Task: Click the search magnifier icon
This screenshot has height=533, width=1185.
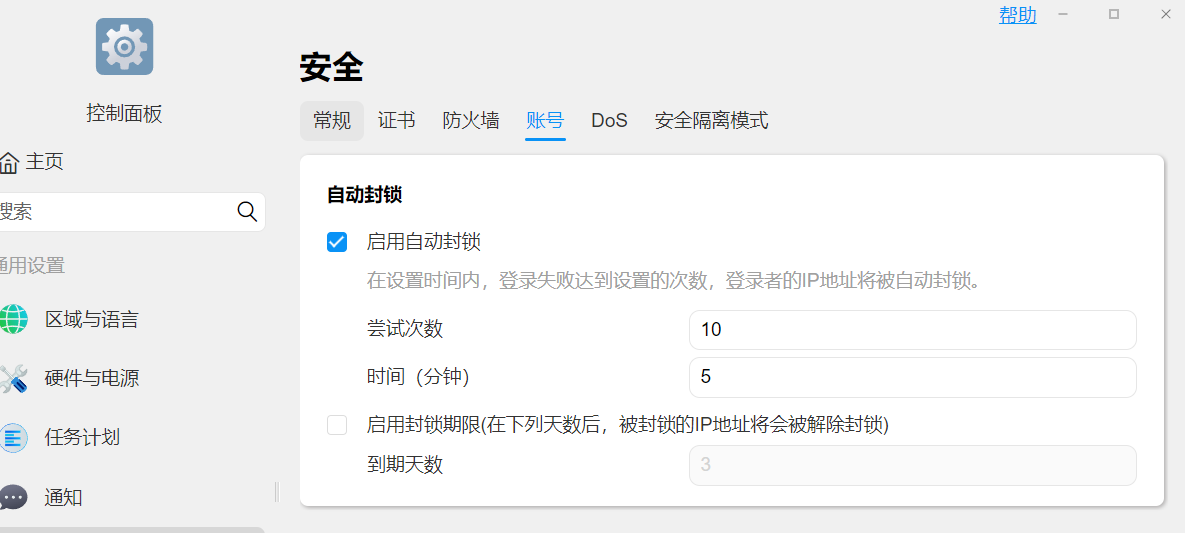Action: (x=247, y=211)
